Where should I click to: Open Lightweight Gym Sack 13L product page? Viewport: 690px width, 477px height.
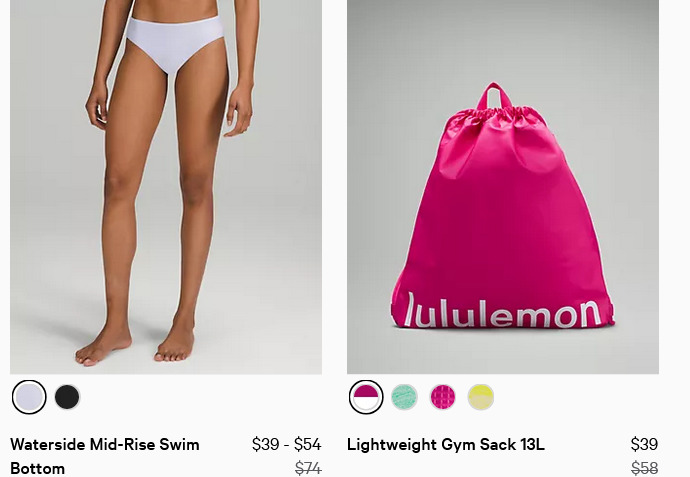[446, 444]
